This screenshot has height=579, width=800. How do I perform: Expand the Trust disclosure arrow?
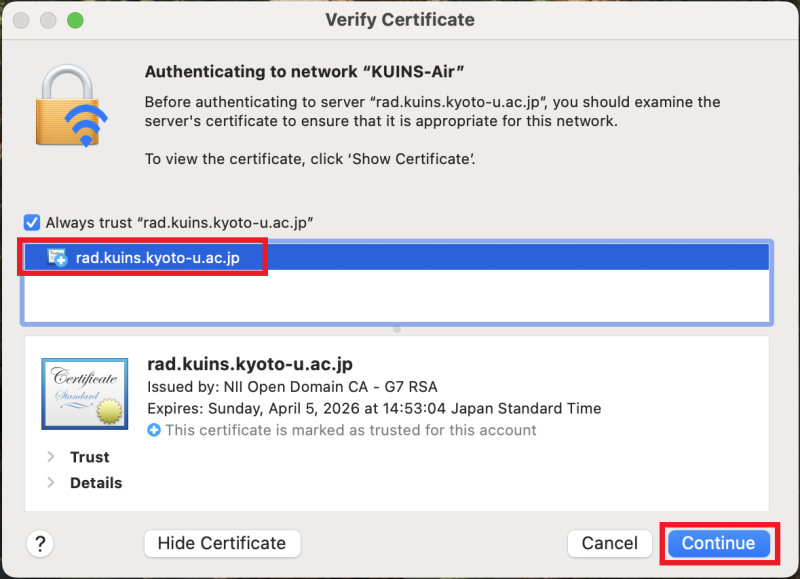[x=51, y=457]
